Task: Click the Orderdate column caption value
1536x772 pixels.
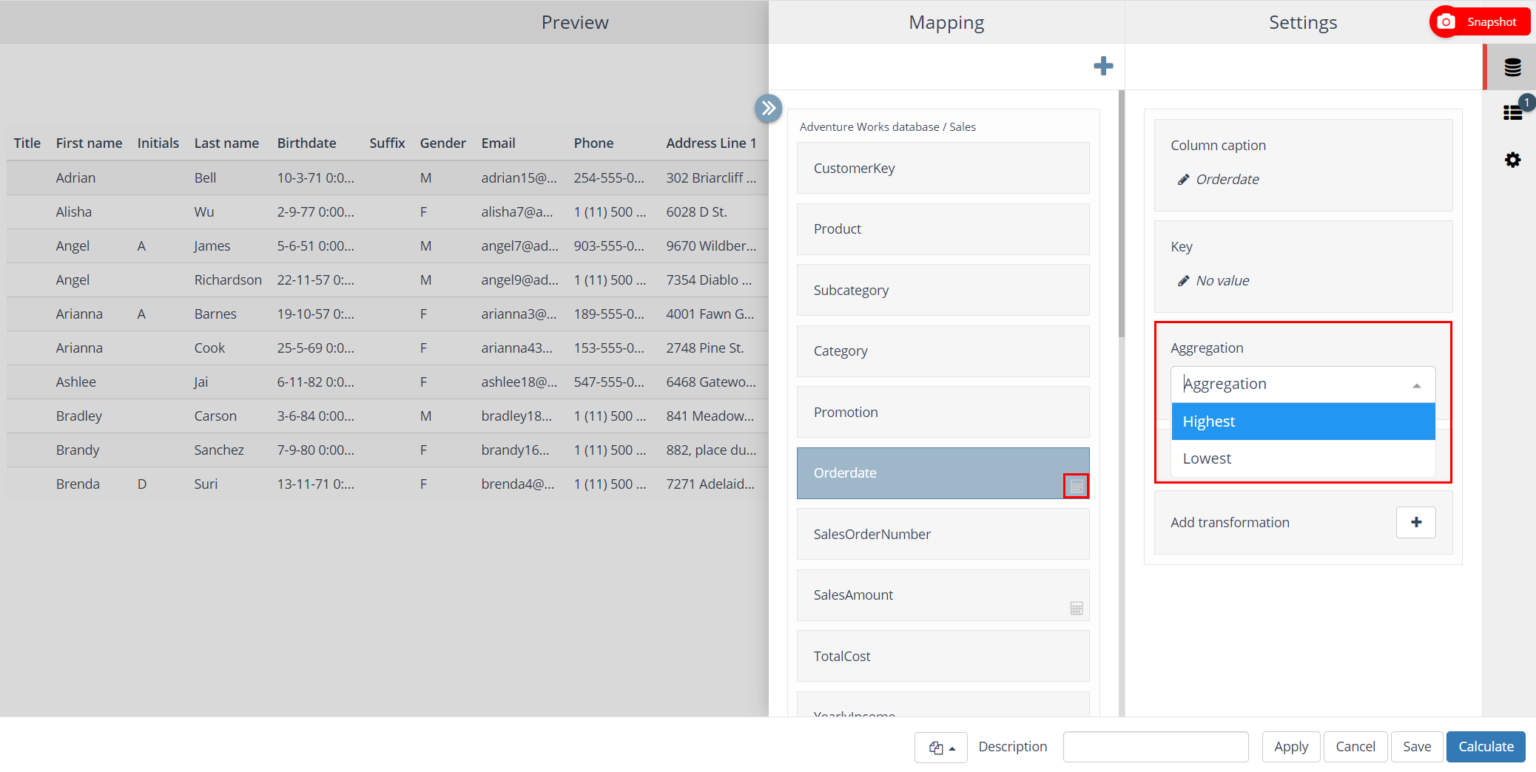Action: click(1227, 180)
